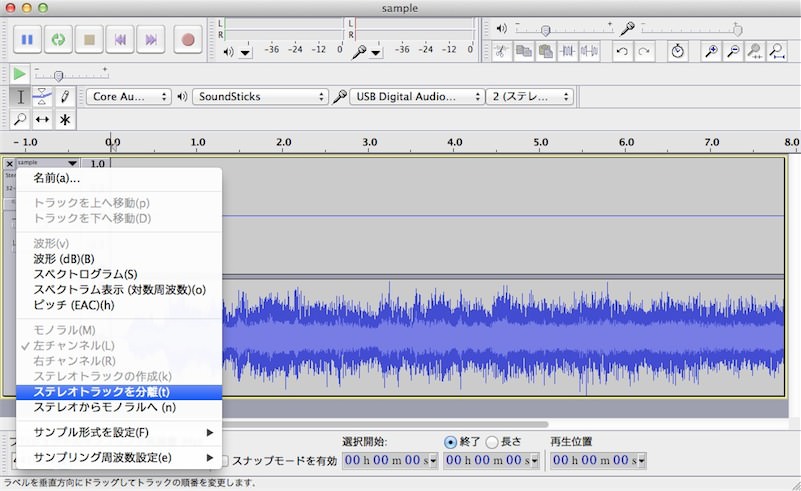Image resolution: width=801 pixels, height=491 pixels.
Task: Click the 選択開始 time field
Action: pyautogui.click(x=390, y=460)
